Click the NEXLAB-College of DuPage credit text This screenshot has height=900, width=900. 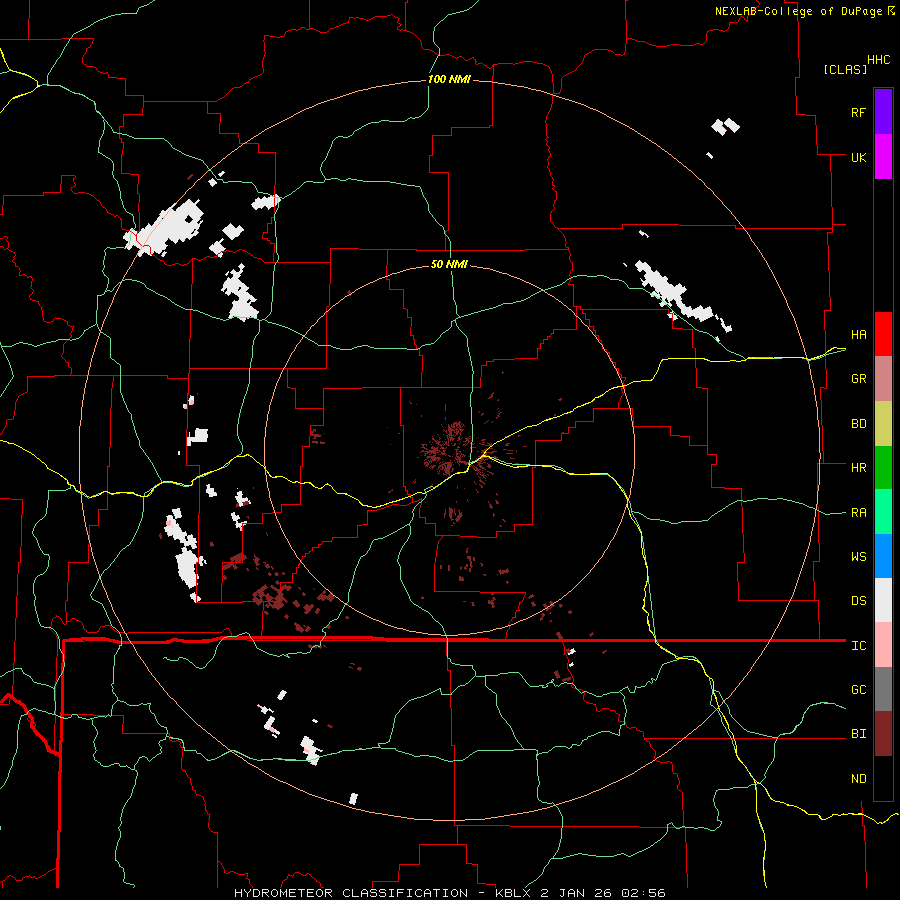tap(798, 11)
